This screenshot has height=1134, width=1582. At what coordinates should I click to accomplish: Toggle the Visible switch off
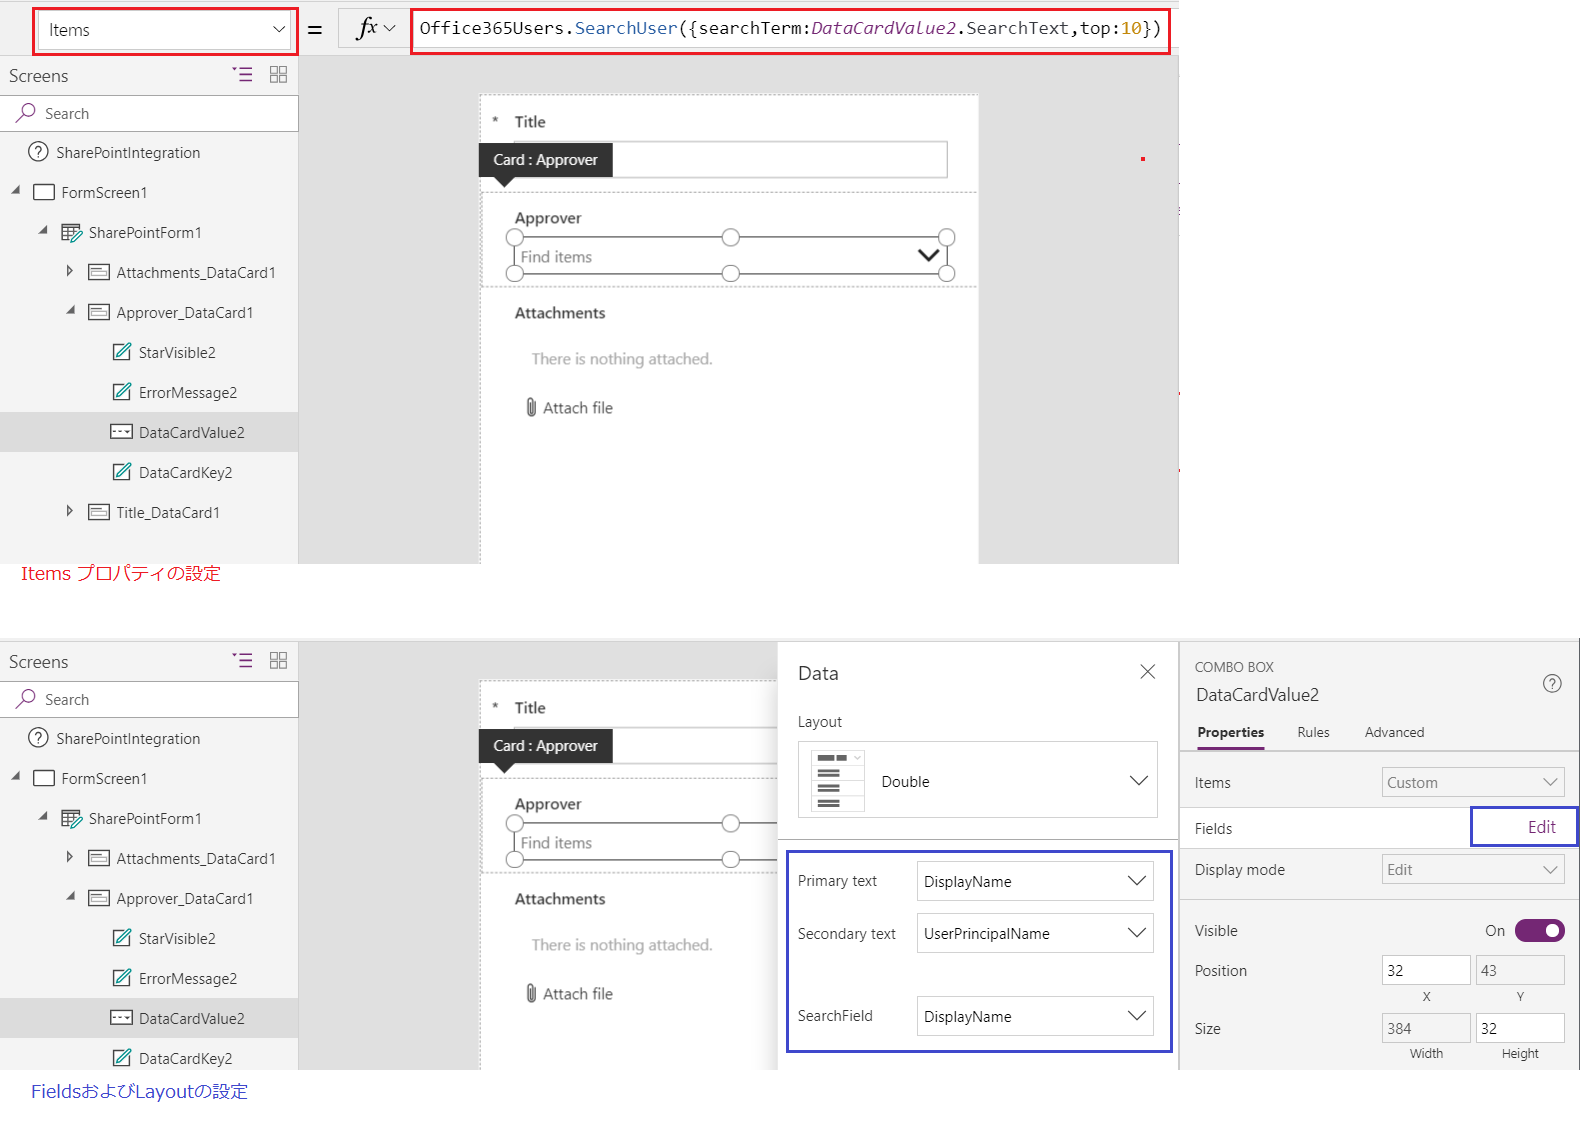coord(1540,931)
